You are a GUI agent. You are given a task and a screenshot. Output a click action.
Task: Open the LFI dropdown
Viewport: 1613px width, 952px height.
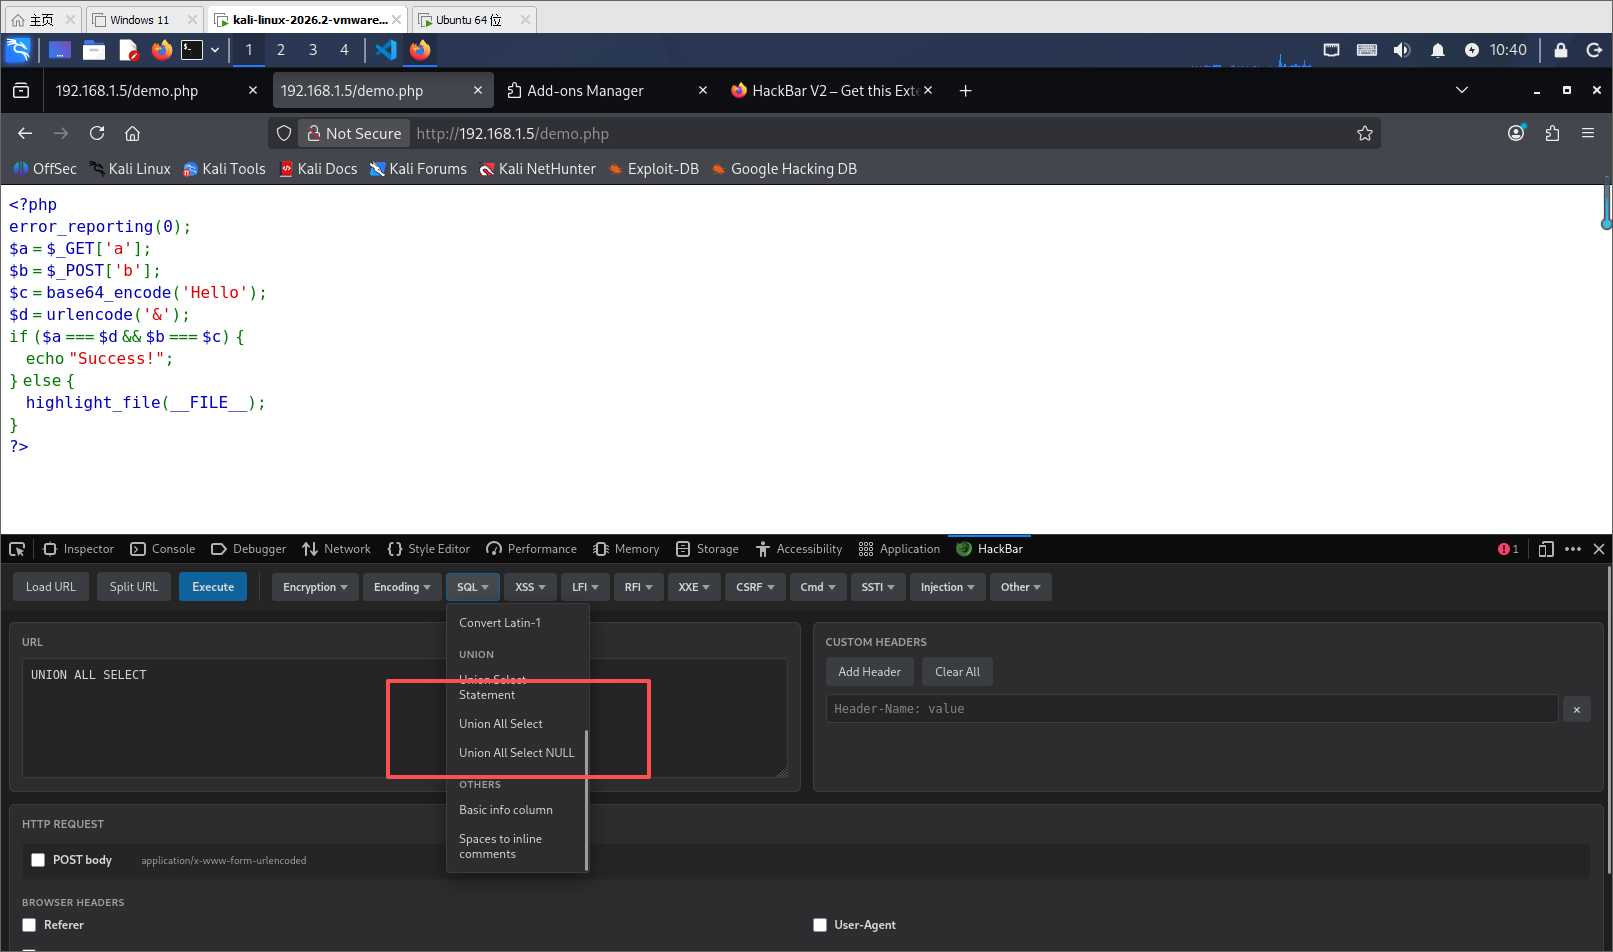point(585,587)
